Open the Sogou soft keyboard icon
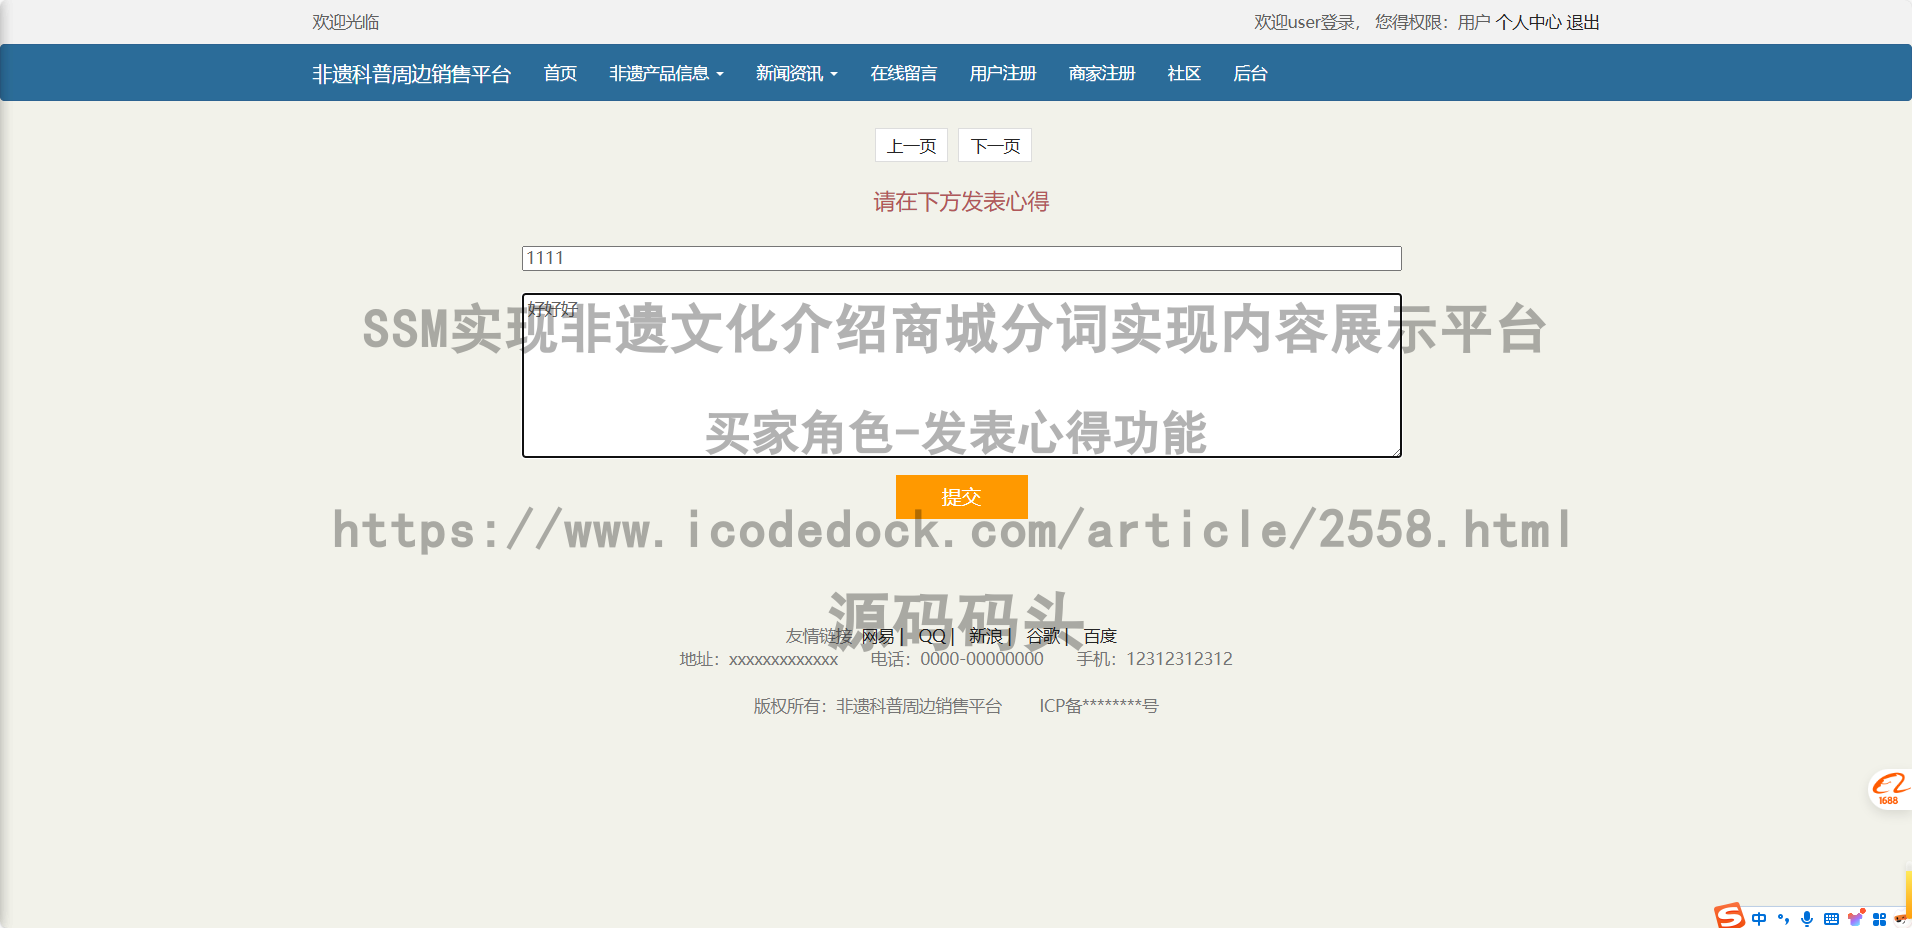Viewport: 1912px width, 928px height. click(x=1831, y=918)
